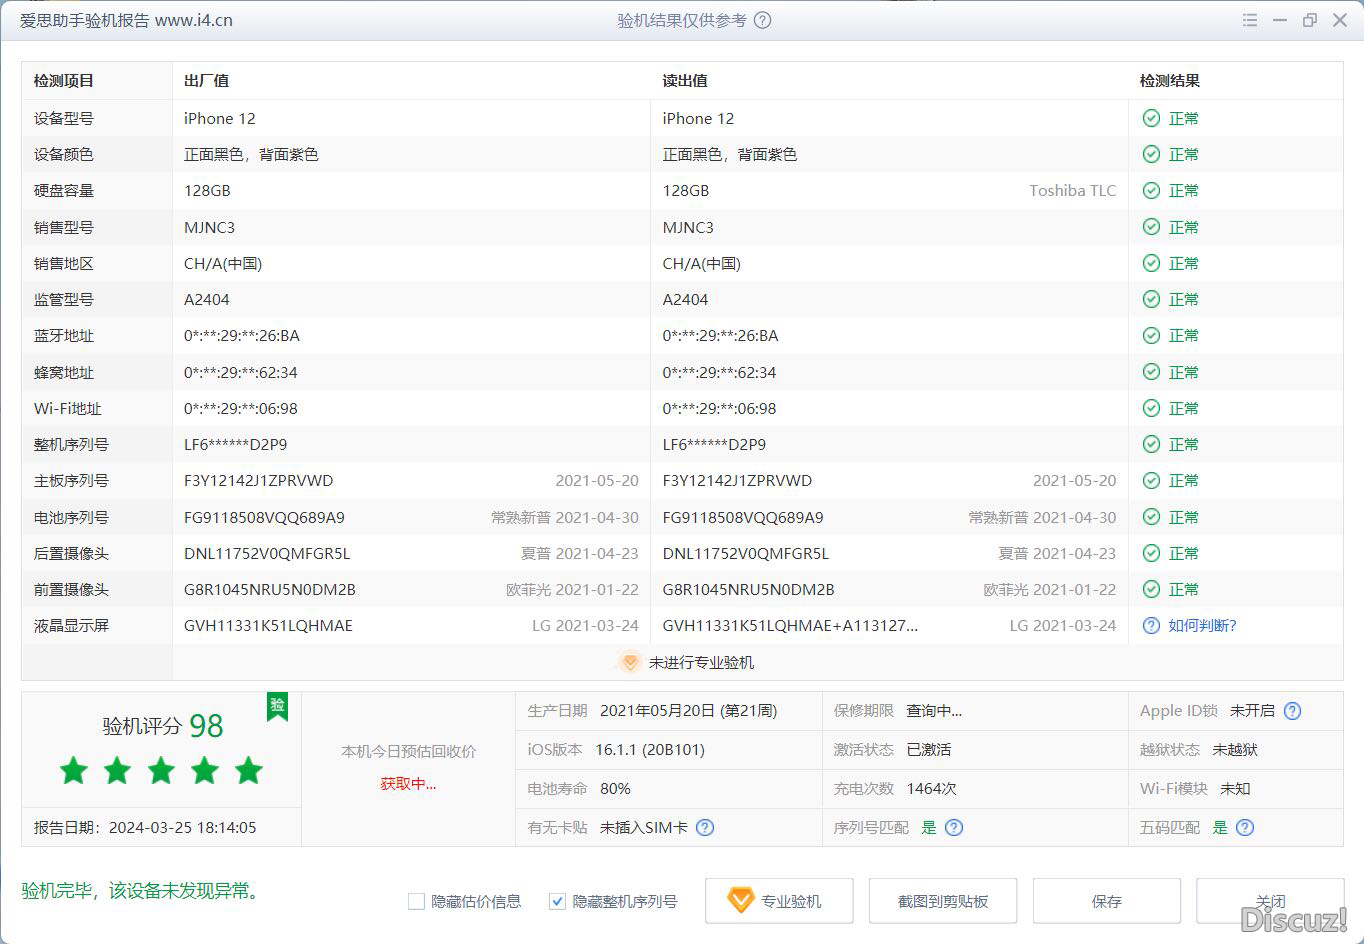The height and width of the screenshot is (944, 1364).
Task: Click factory value LF6******D2P9
Action: point(235,444)
